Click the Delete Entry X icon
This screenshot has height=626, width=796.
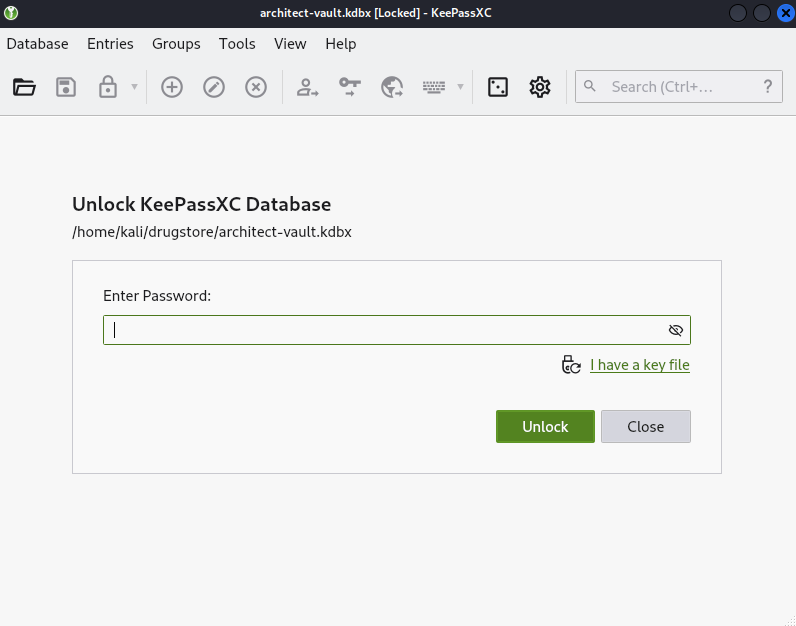coord(256,87)
